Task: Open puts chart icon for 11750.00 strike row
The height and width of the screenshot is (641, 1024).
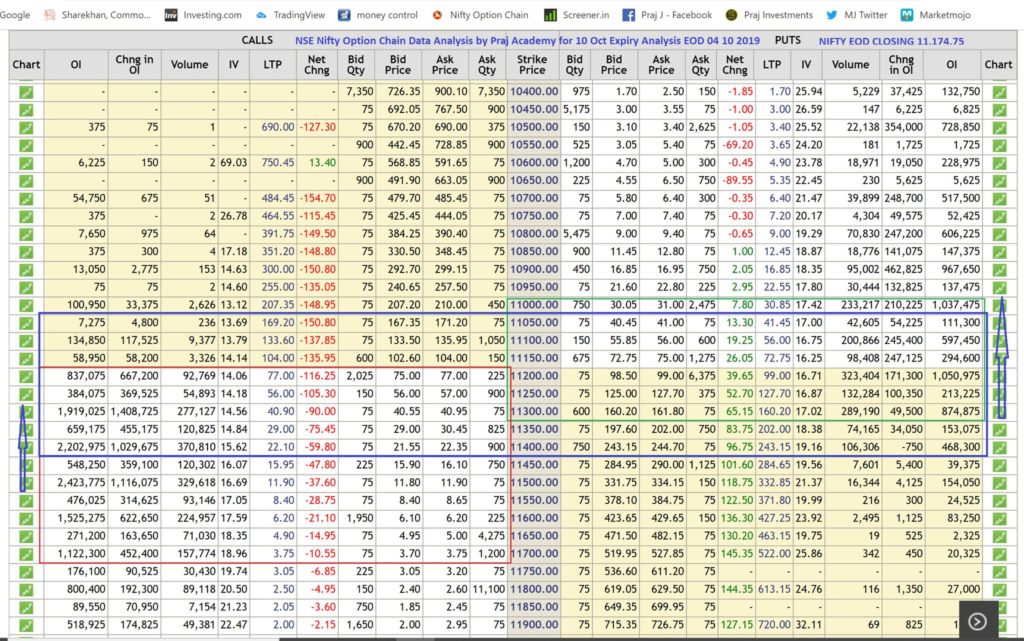Action: pyautogui.click(x=999, y=572)
